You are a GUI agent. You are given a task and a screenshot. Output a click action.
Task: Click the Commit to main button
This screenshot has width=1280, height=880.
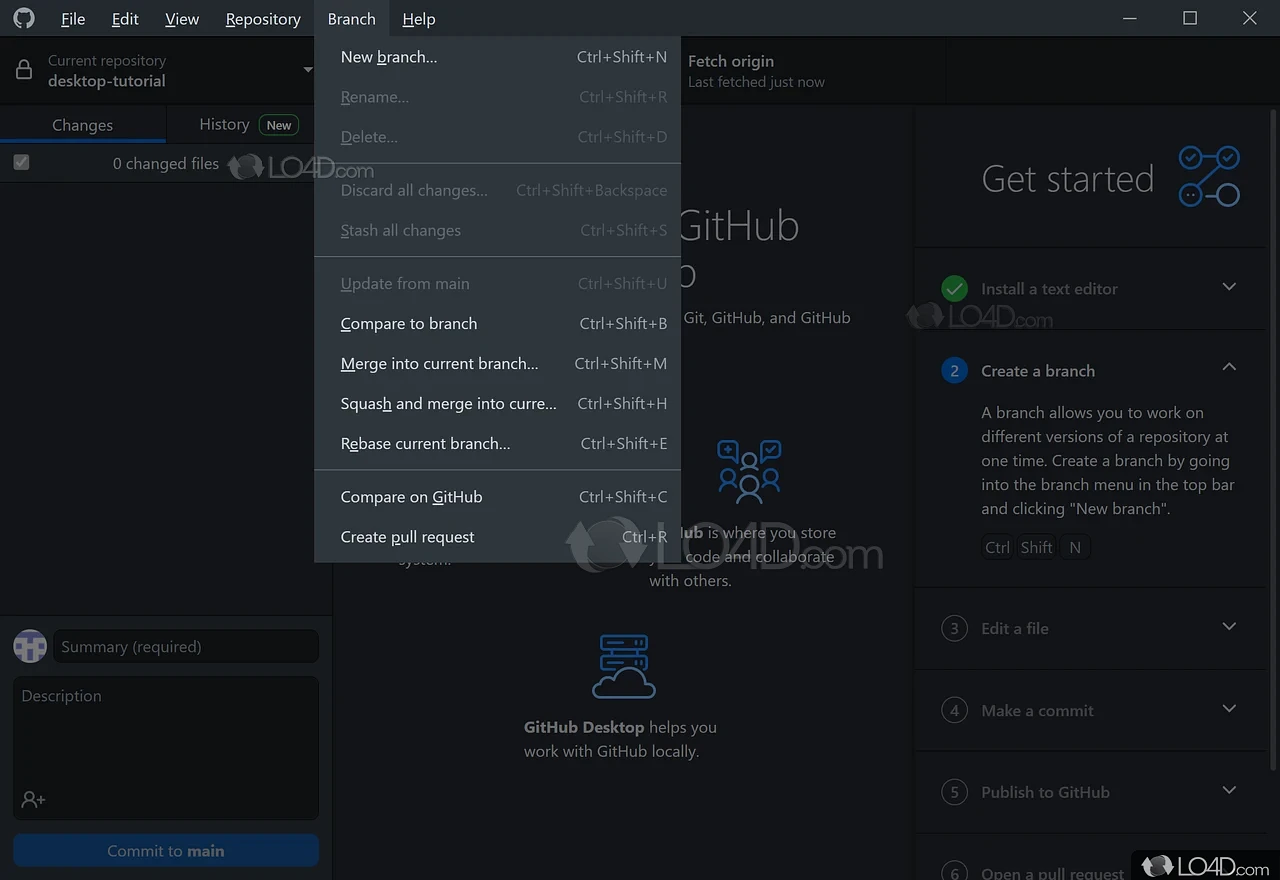click(166, 851)
